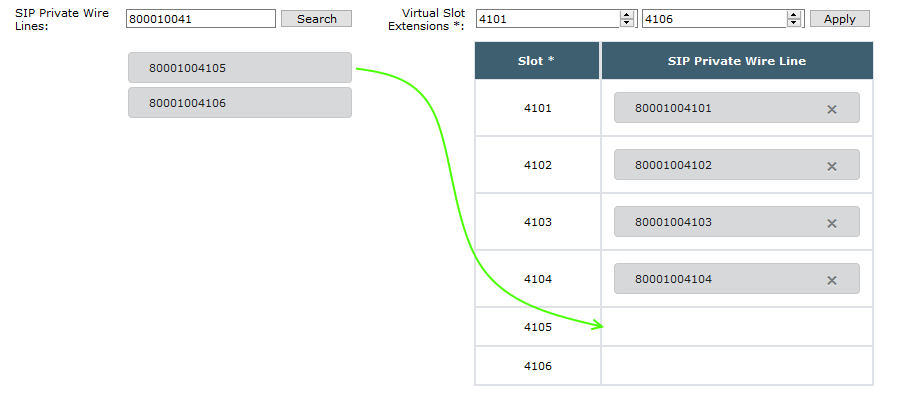Select the 80001004106 line in search results
The width and height of the screenshot is (898, 396).
pyautogui.click(x=239, y=103)
